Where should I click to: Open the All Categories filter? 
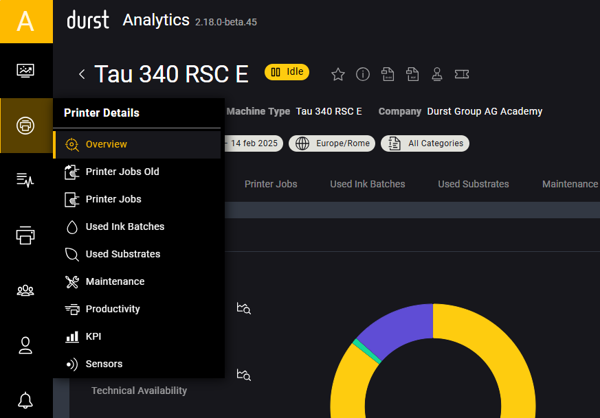coord(426,143)
